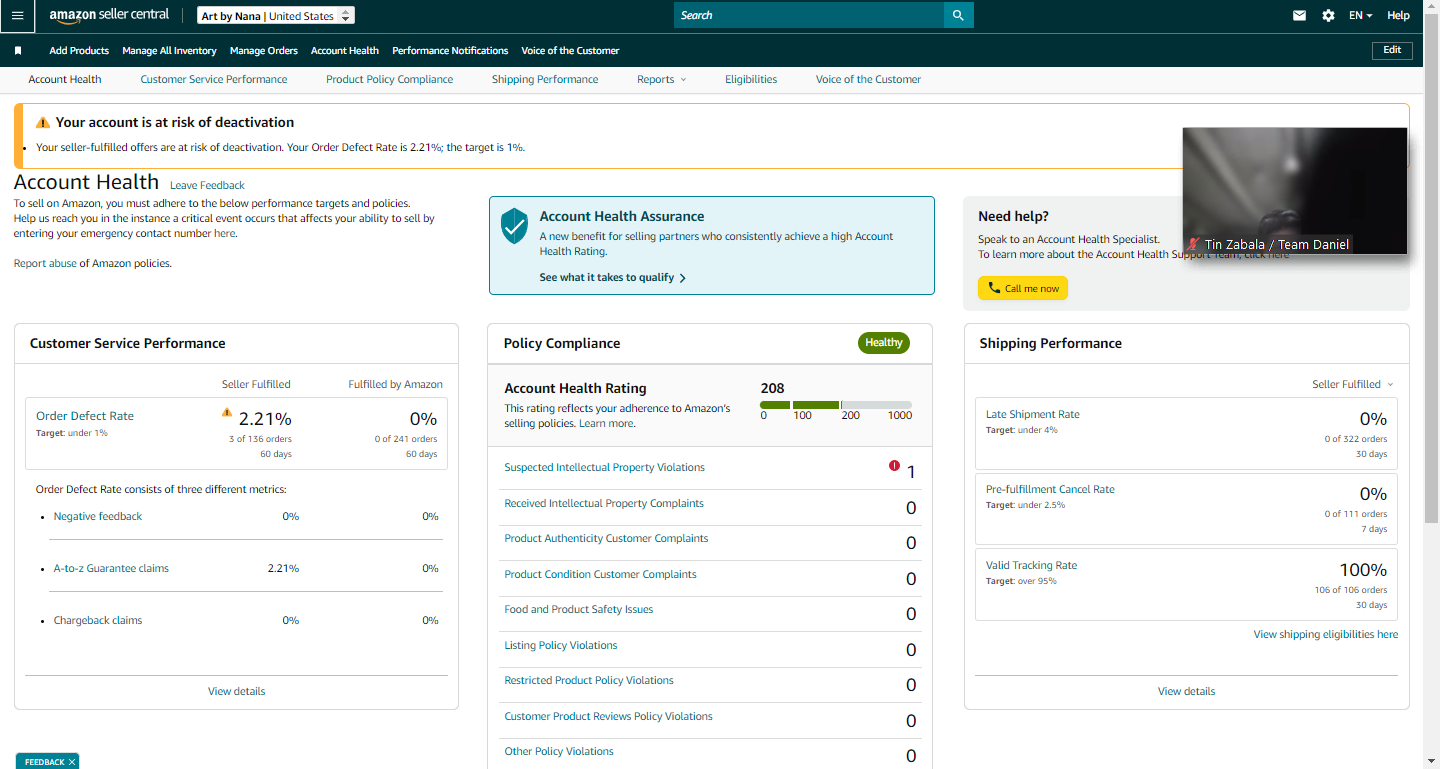Image resolution: width=1440 pixels, height=769 pixels.
Task: Click the Call me now button
Action: [x=1023, y=288]
